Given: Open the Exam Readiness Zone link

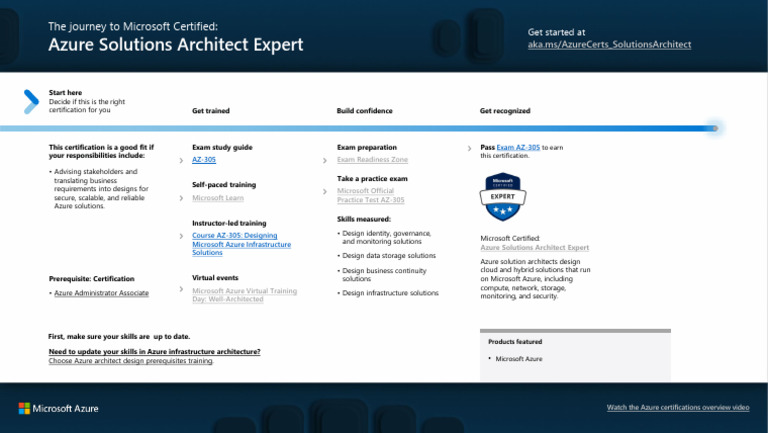Looking at the screenshot, I should pyautogui.click(x=372, y=160).
